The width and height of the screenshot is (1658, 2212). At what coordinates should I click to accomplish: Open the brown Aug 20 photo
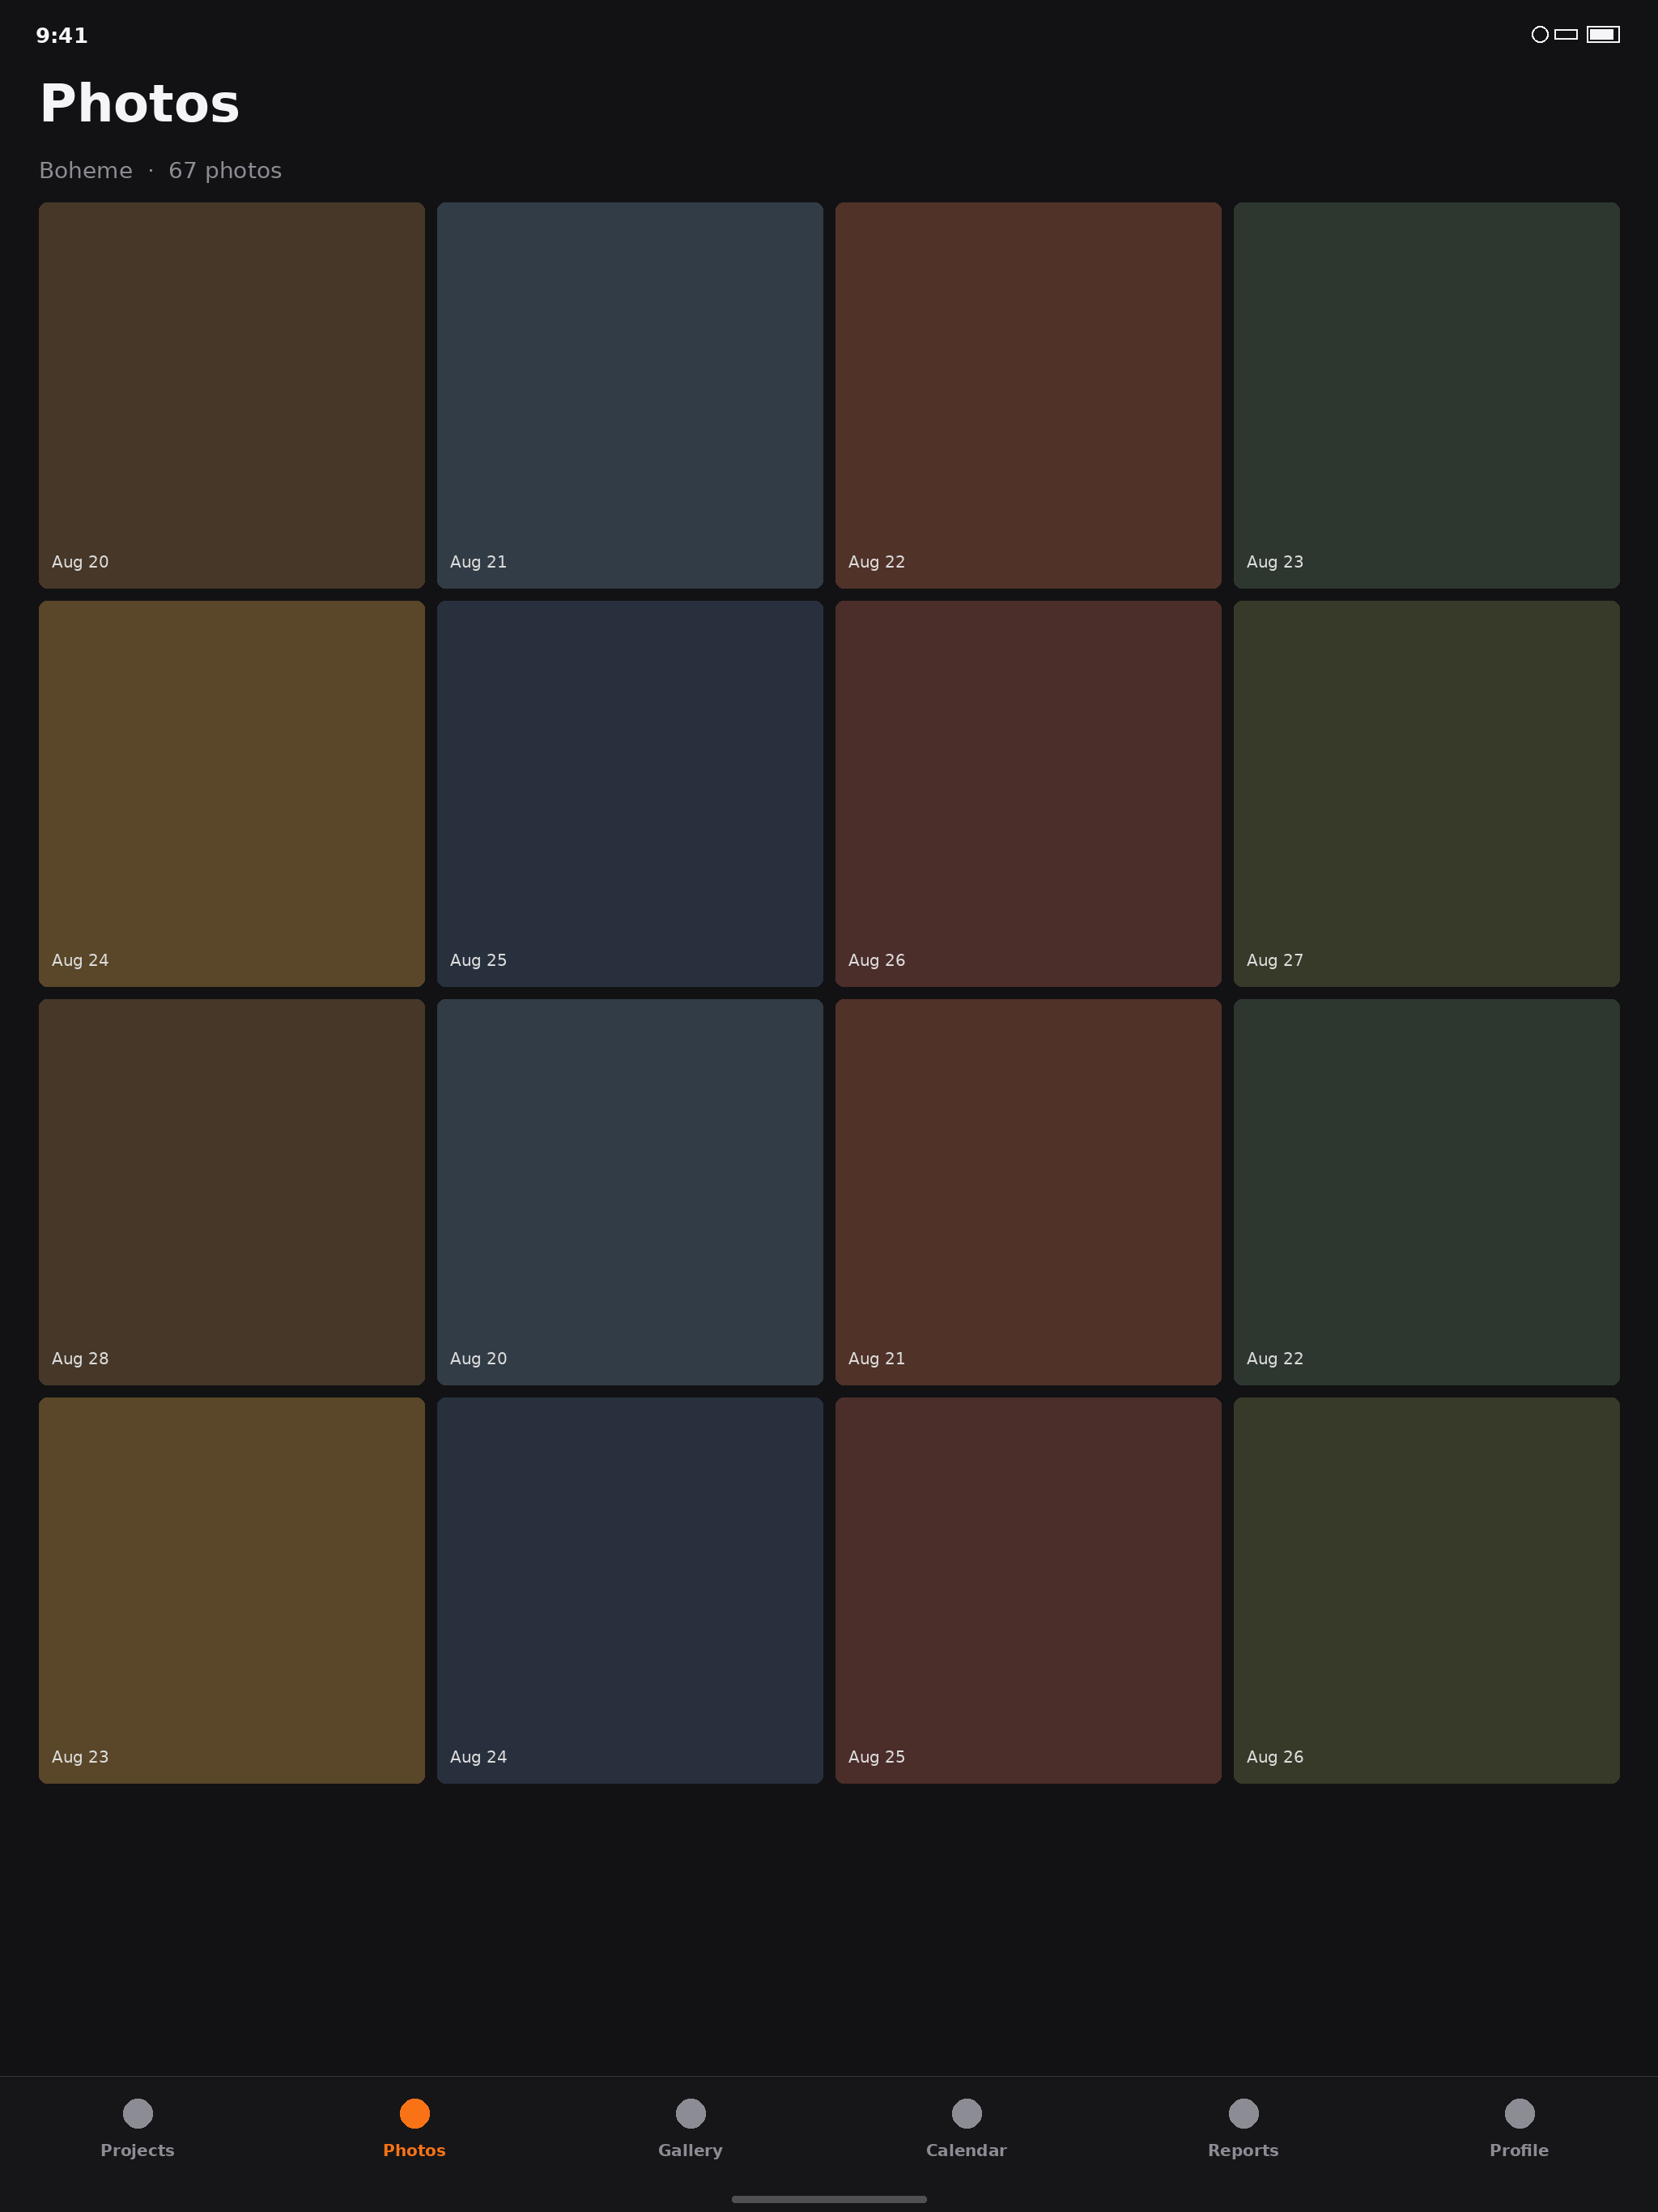232,395
